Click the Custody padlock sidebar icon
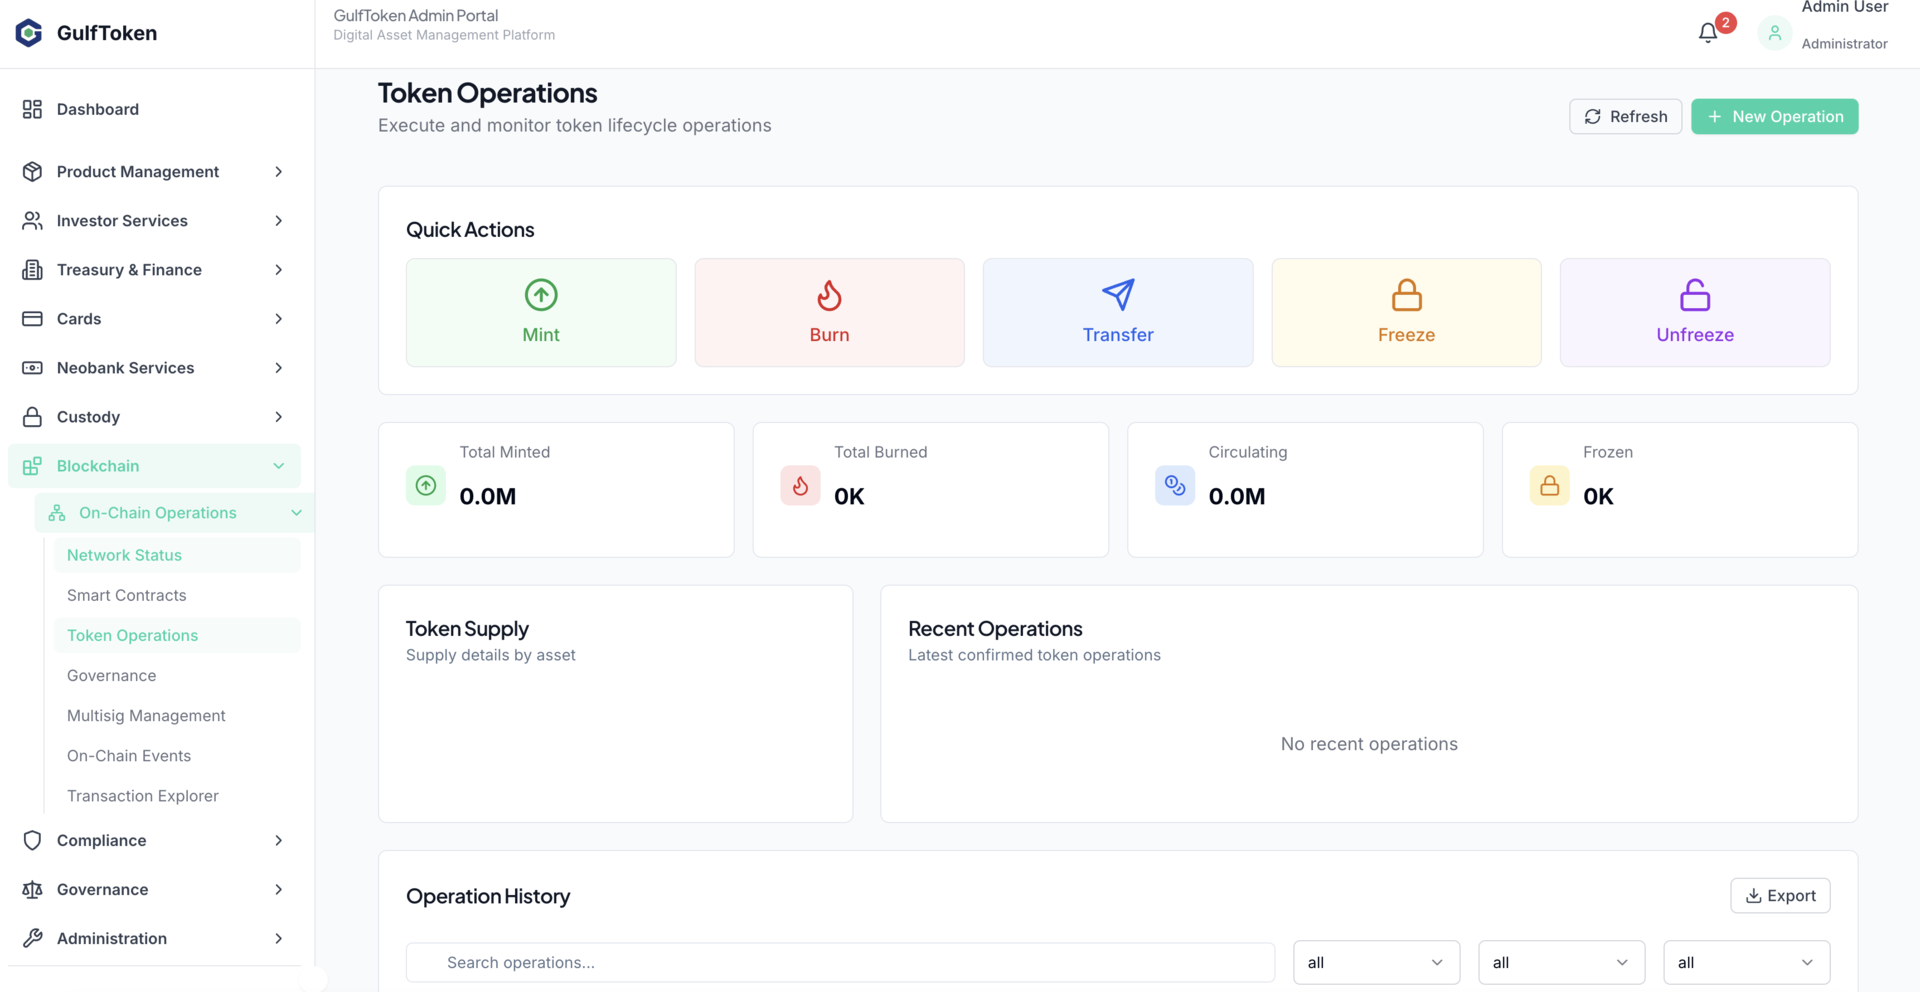 pyautogui.click(x=33, y=416)
